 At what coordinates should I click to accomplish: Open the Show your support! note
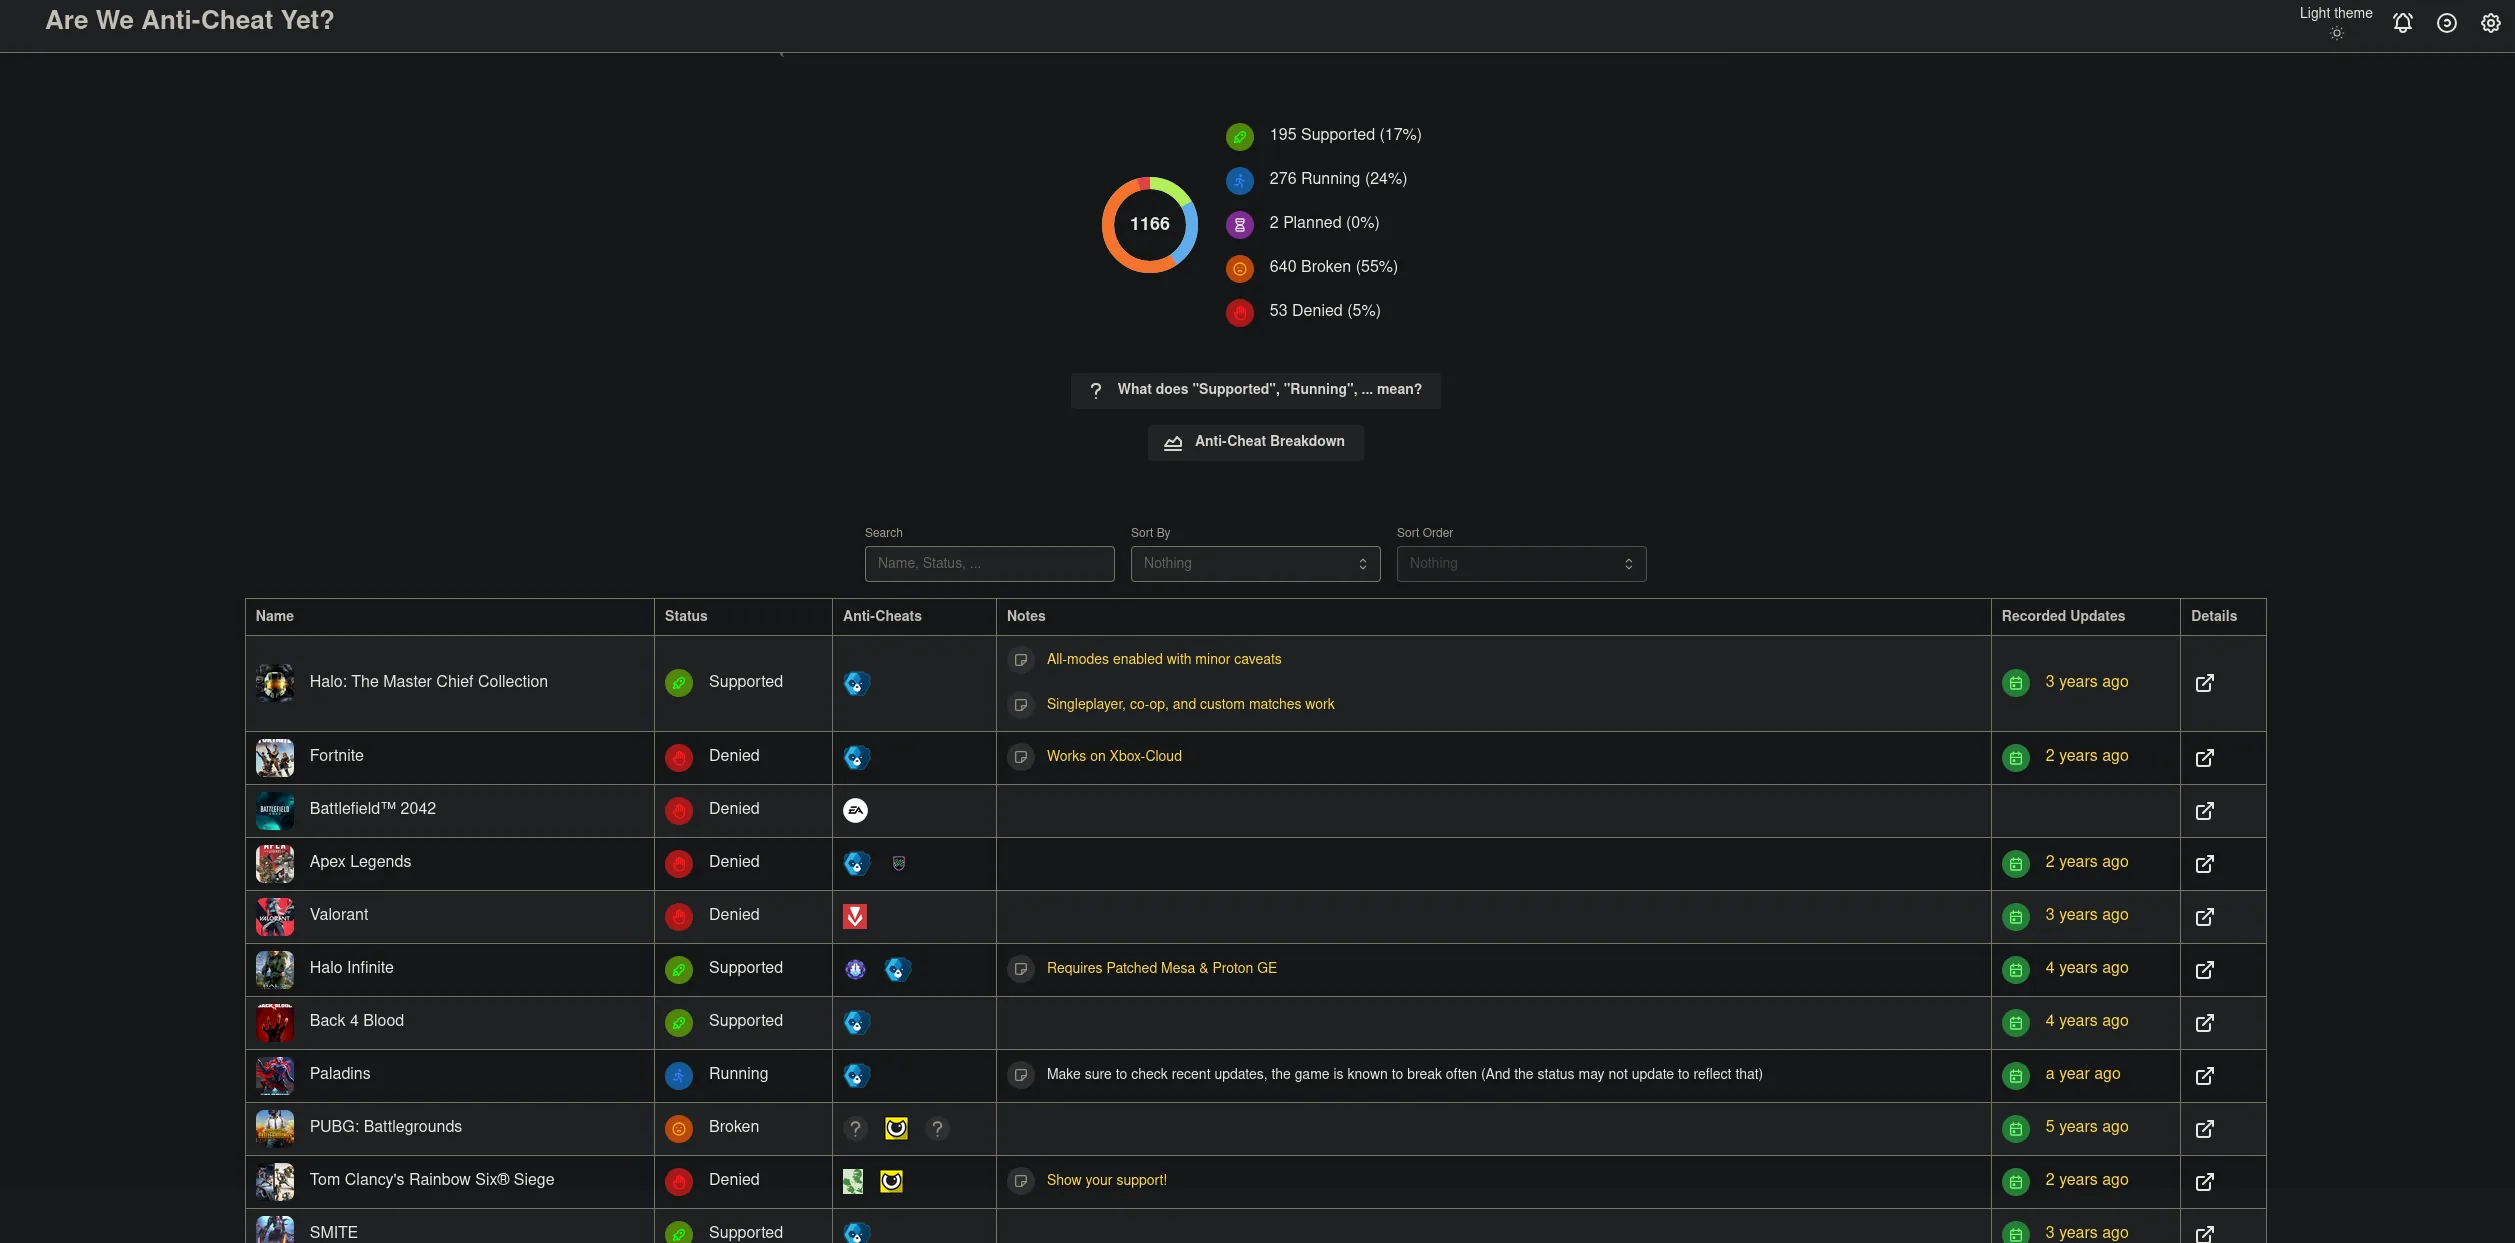point(1106,1181)
